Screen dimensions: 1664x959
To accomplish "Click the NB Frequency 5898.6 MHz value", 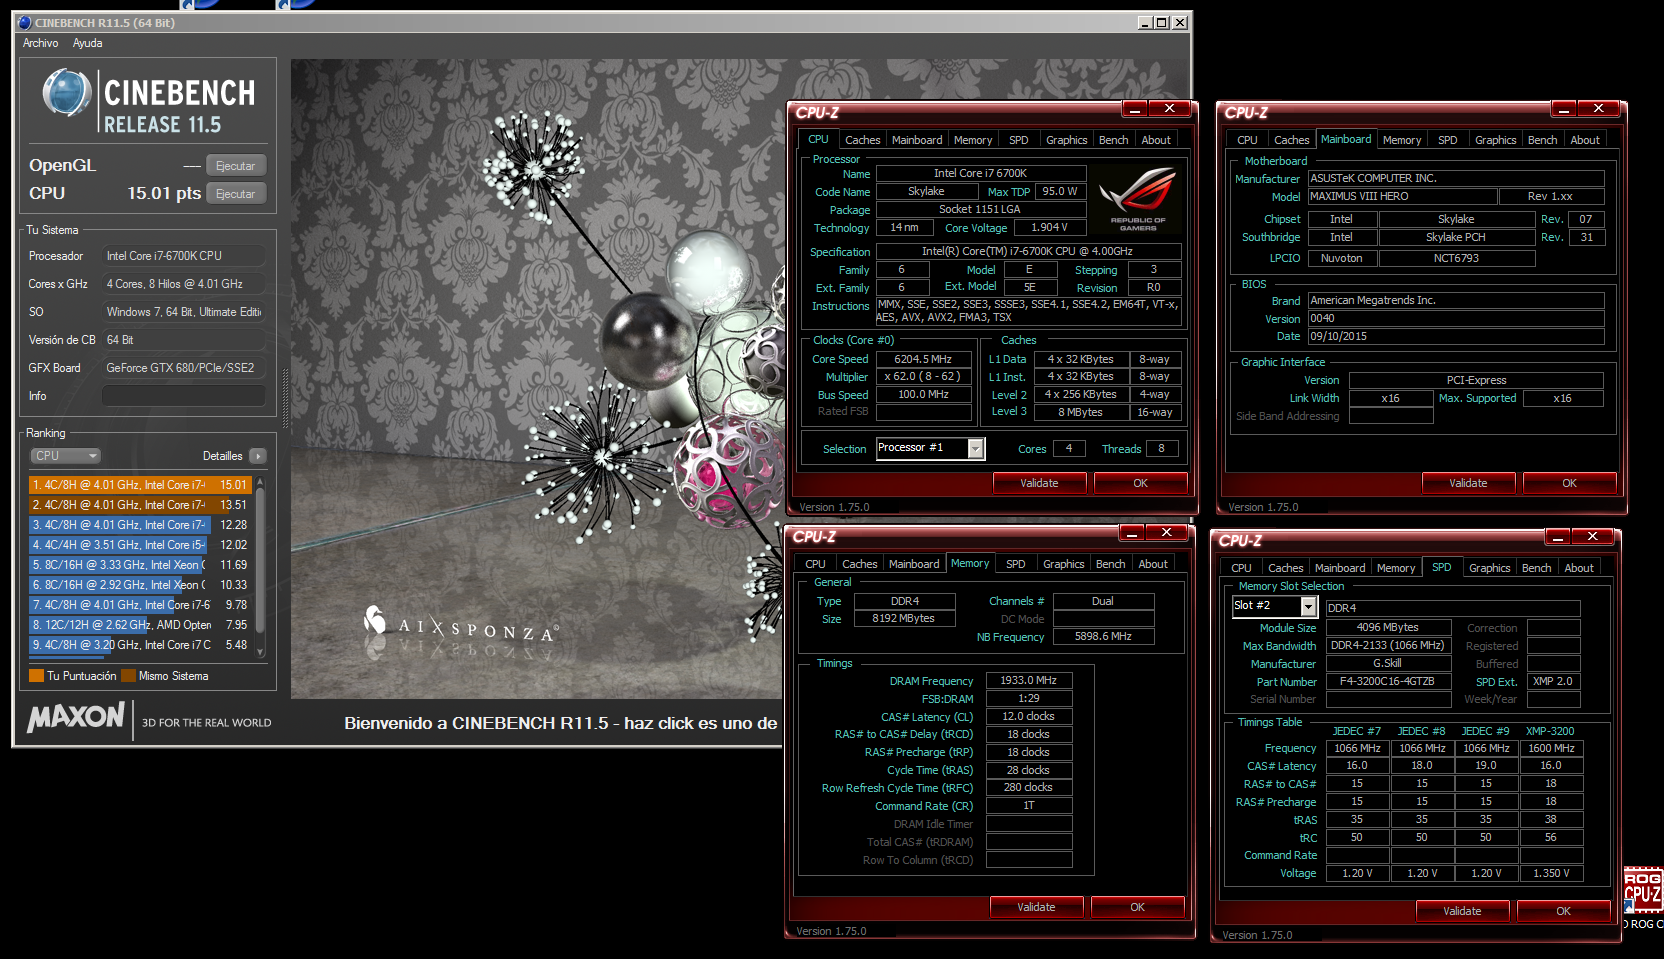I will 1103,636.
